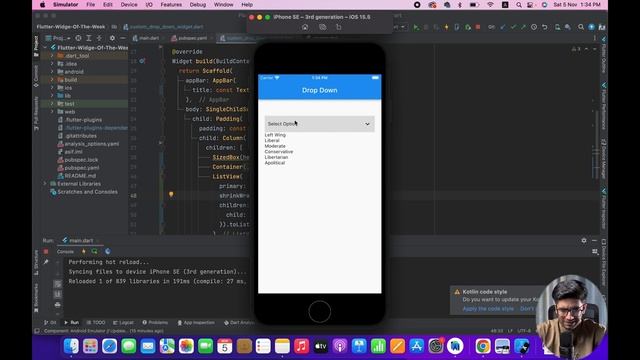Click 'Apply the code style' link in Kotlin notification

[x=488, y=308]
